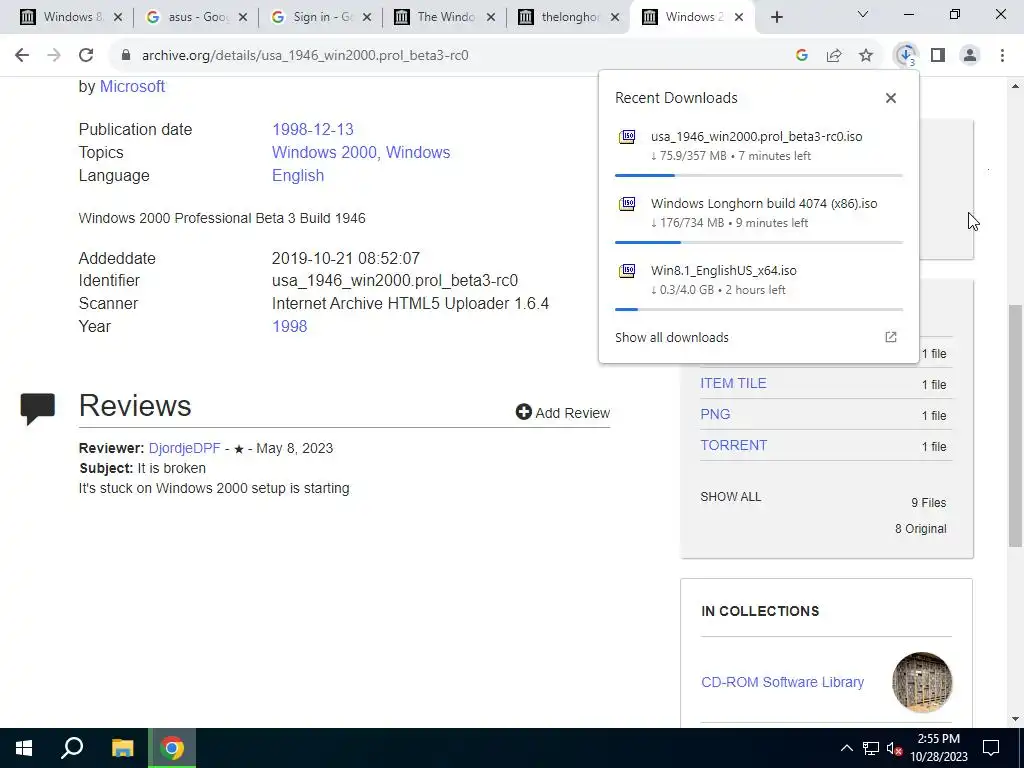Open network status tray icon
1024x768 pixels.
871,748
